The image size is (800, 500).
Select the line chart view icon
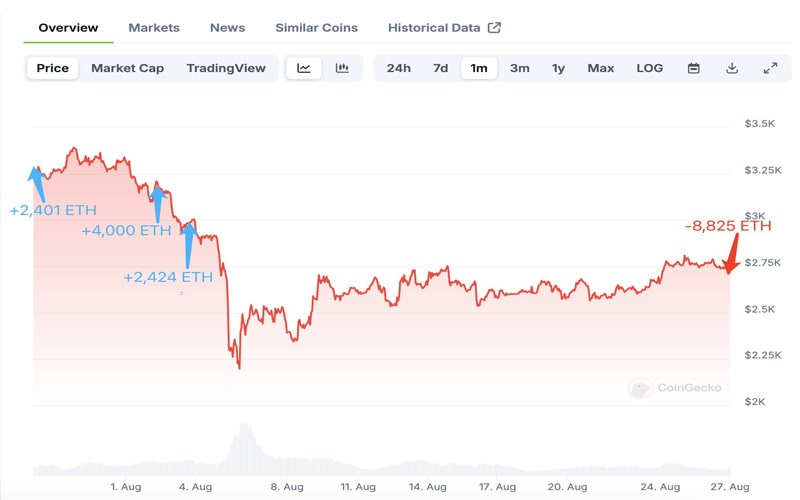coord(304,68)
